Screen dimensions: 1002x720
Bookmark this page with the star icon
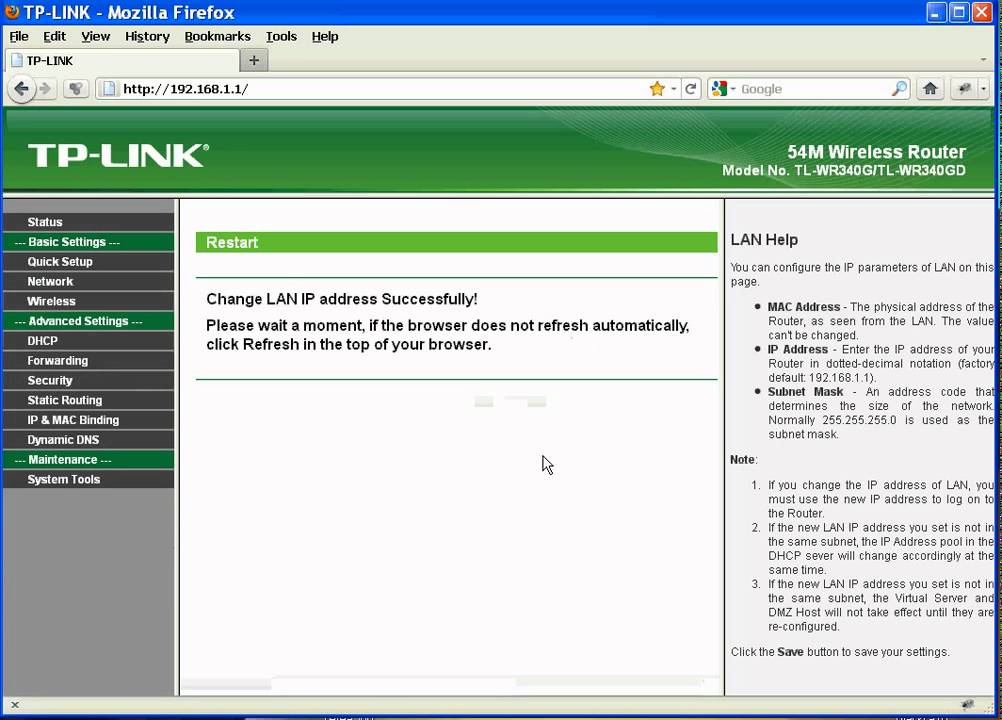(656, 89)
